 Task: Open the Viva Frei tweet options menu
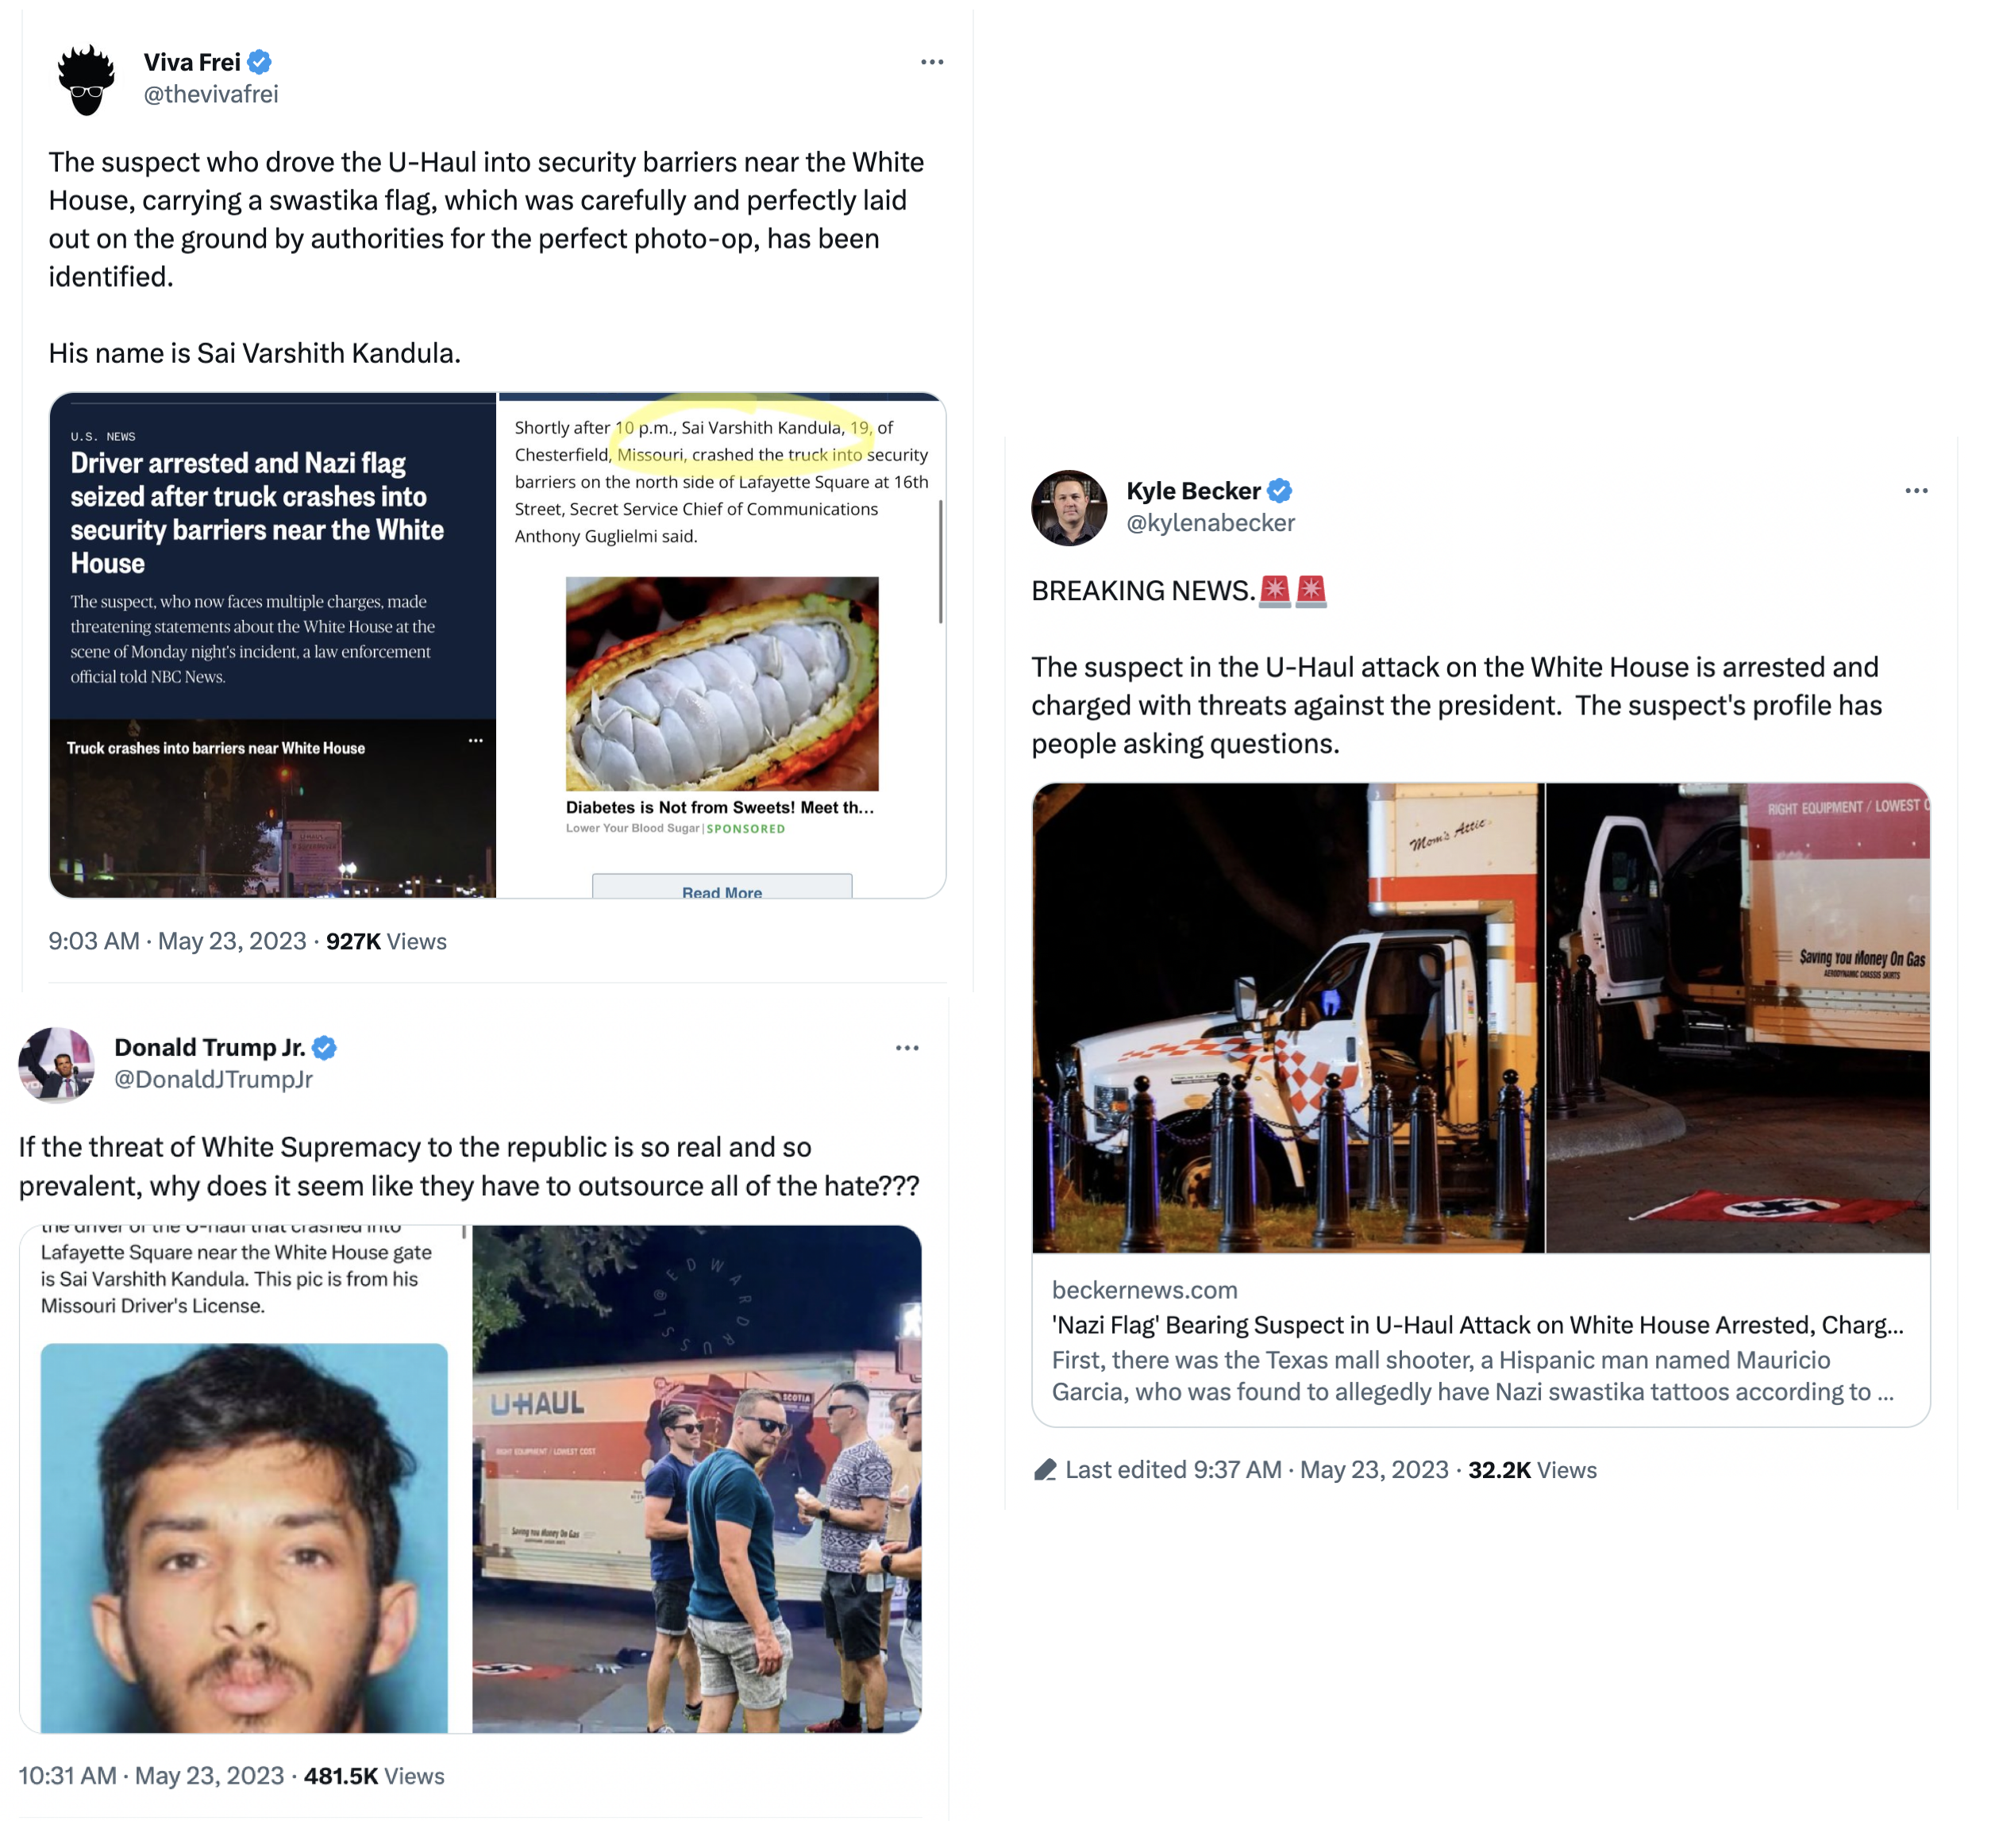click(931, 62)
